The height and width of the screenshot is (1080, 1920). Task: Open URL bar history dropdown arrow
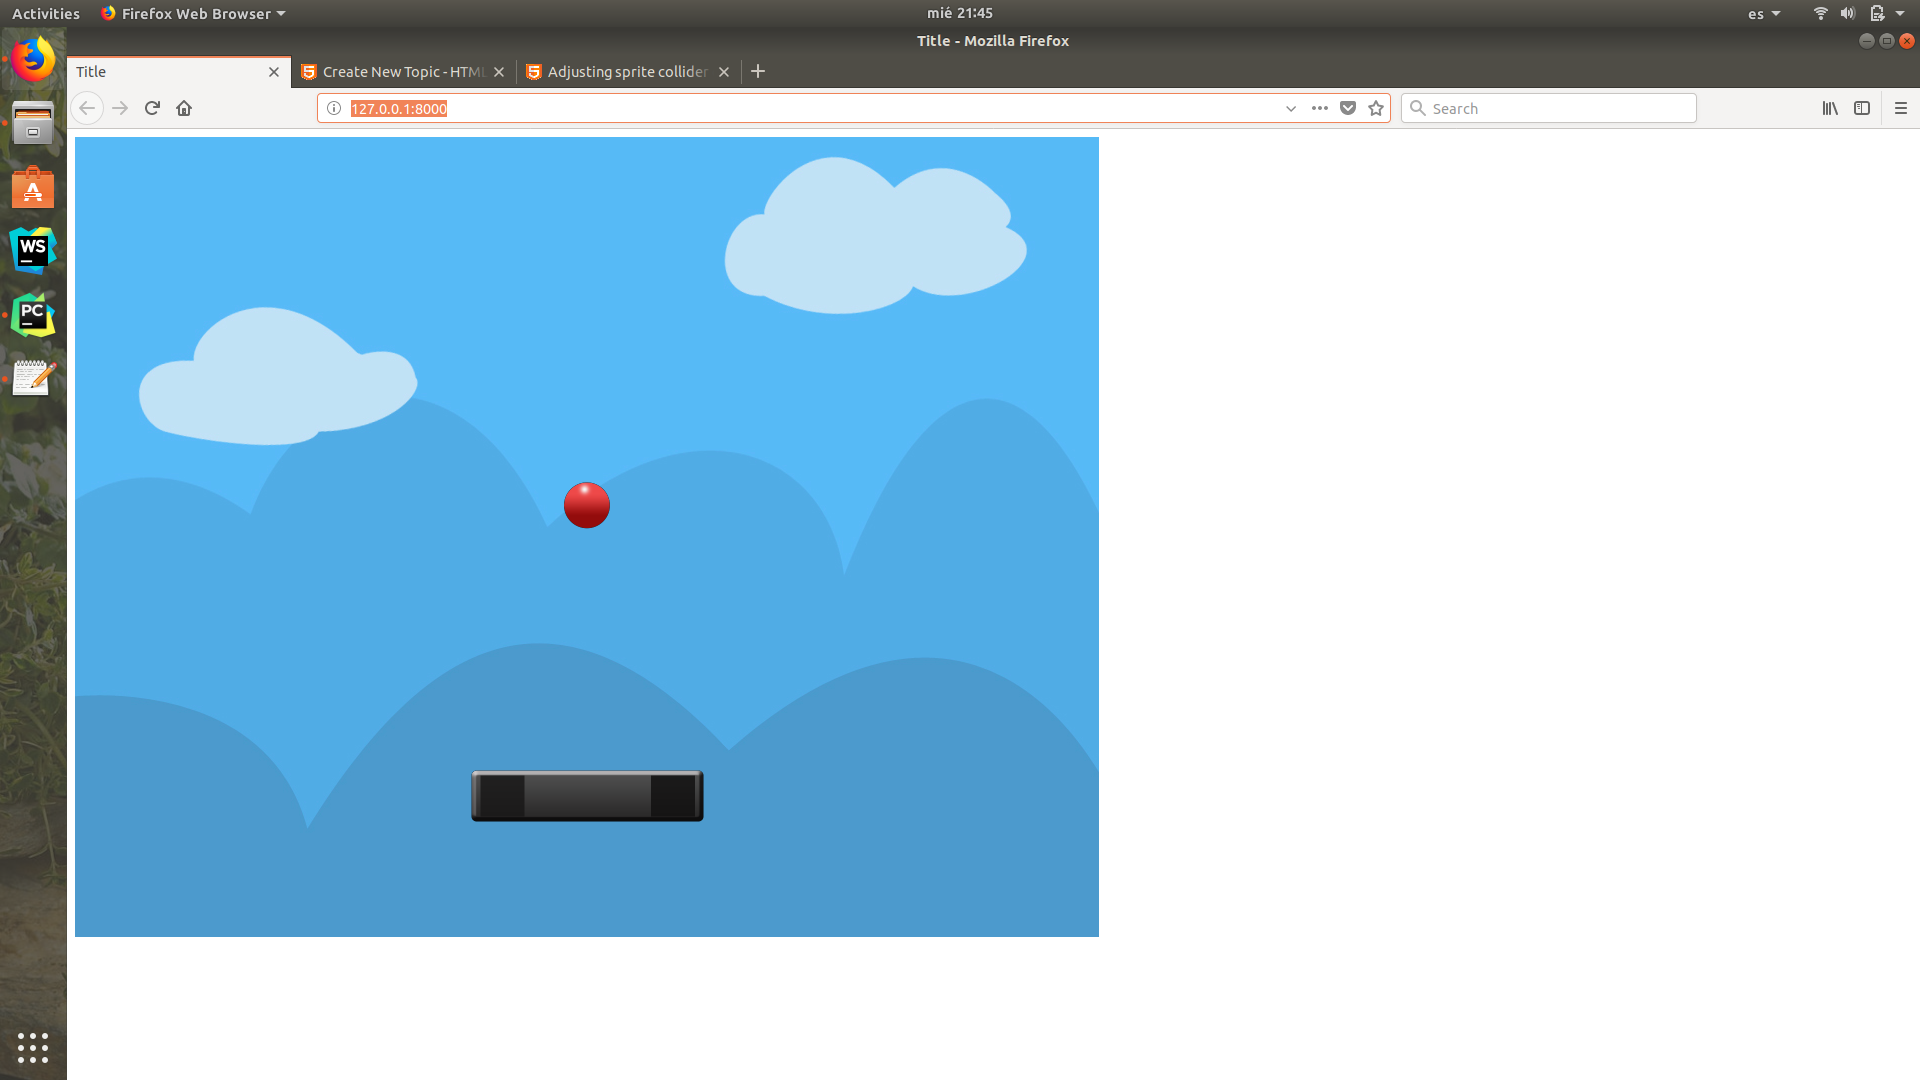[x=1291, y=108]
